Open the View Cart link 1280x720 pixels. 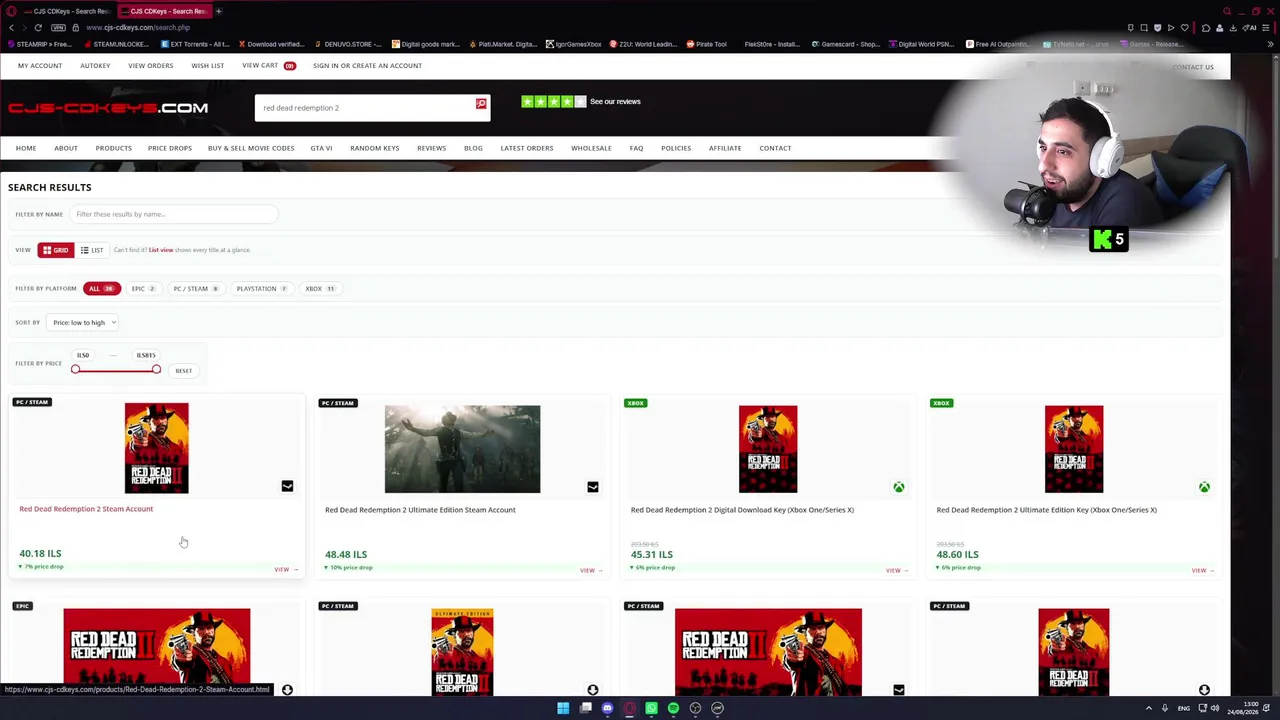point(269,66)
